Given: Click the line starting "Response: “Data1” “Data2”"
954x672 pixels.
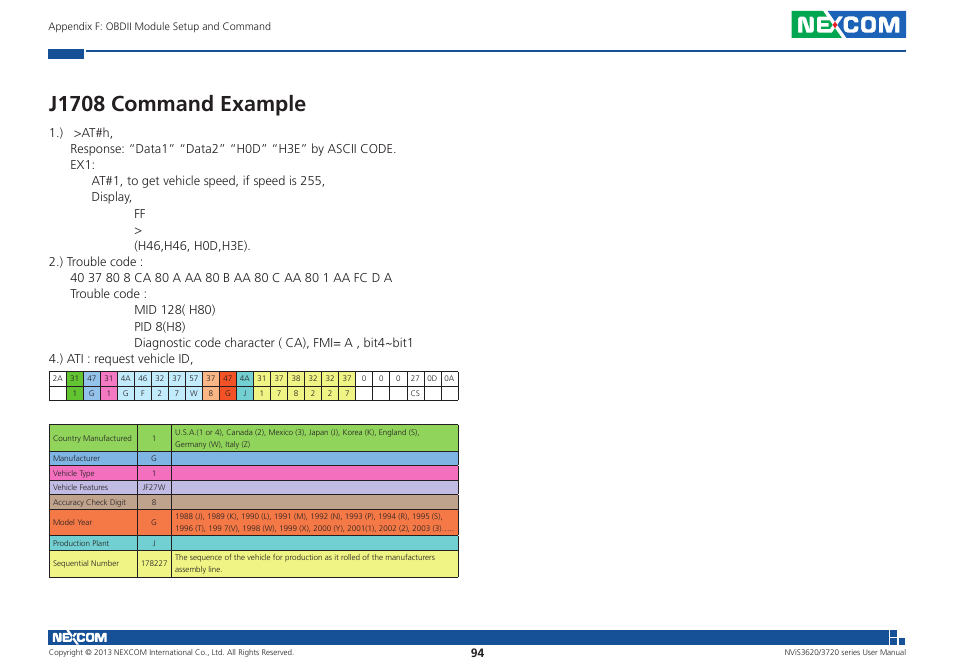Looking at the screenshot, I should (233, 149).
